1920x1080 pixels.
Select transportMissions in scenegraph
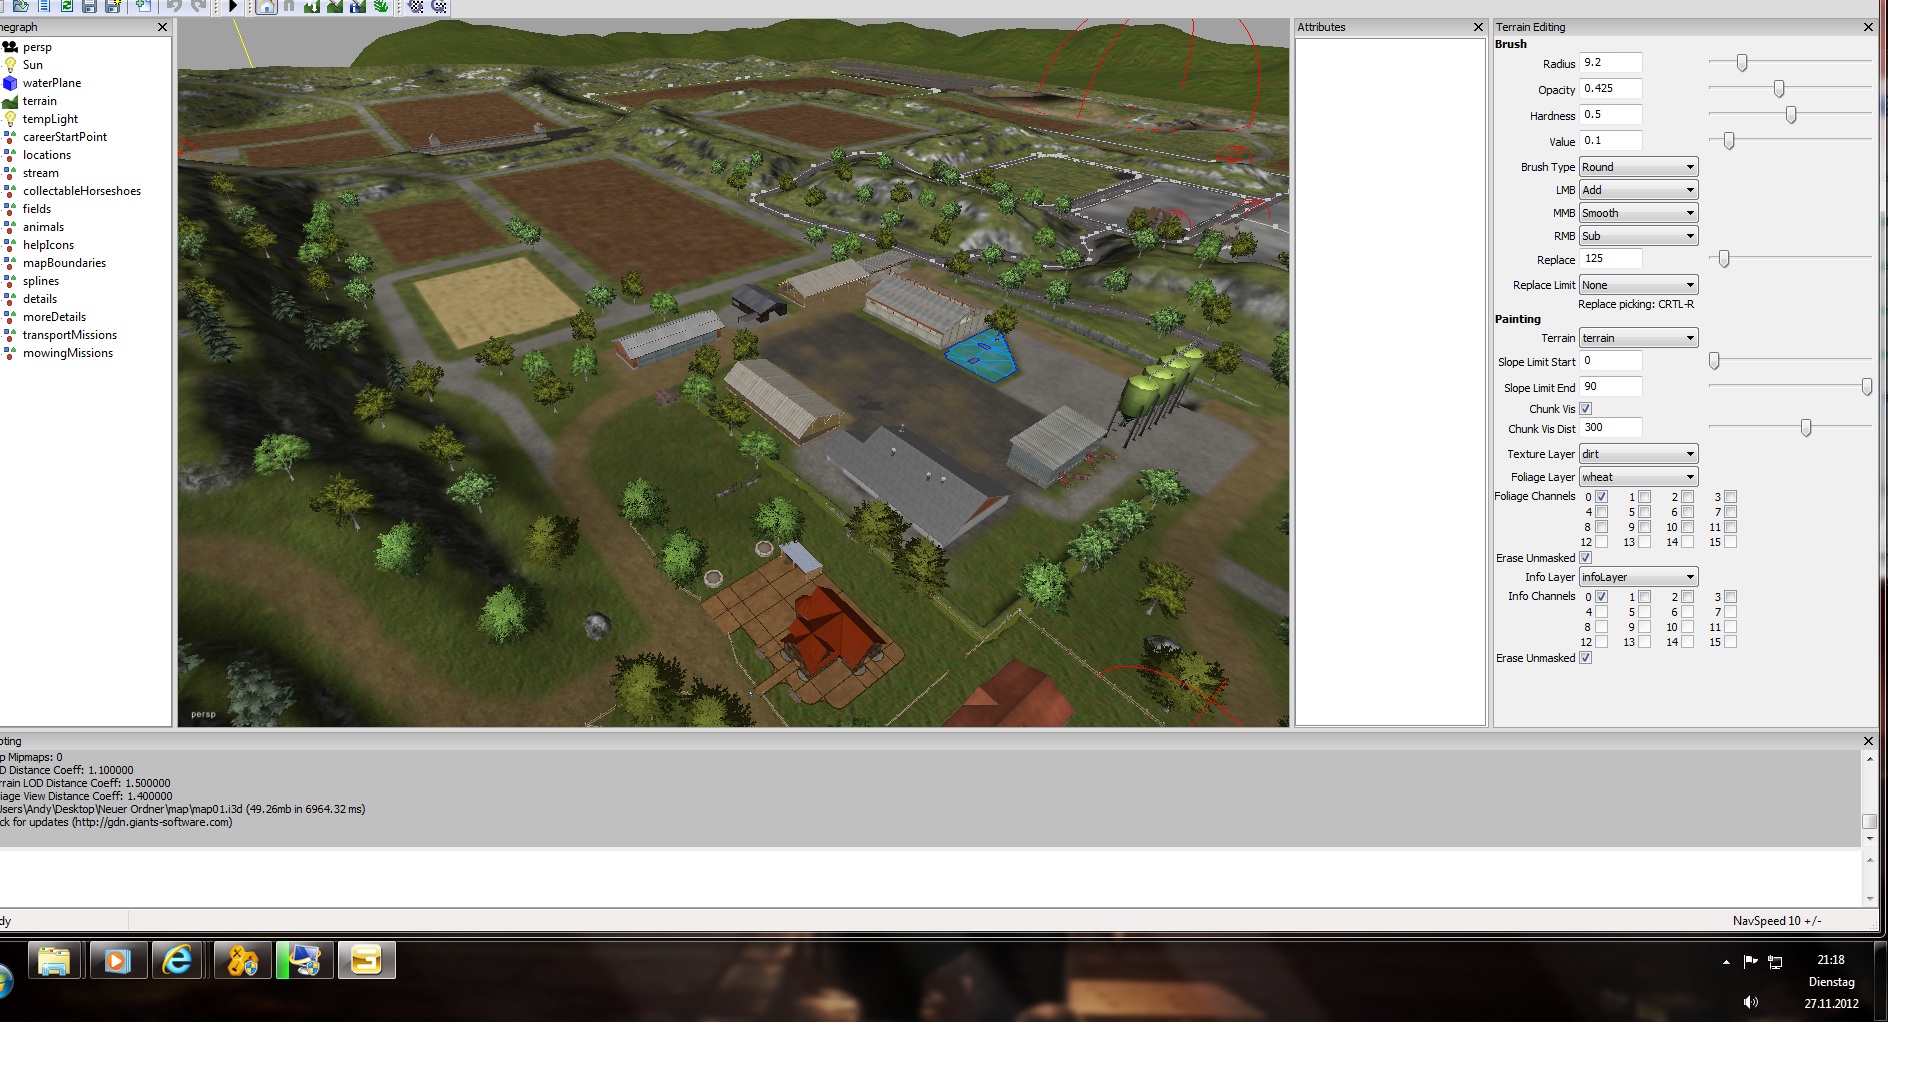click(x=70, y=335)
